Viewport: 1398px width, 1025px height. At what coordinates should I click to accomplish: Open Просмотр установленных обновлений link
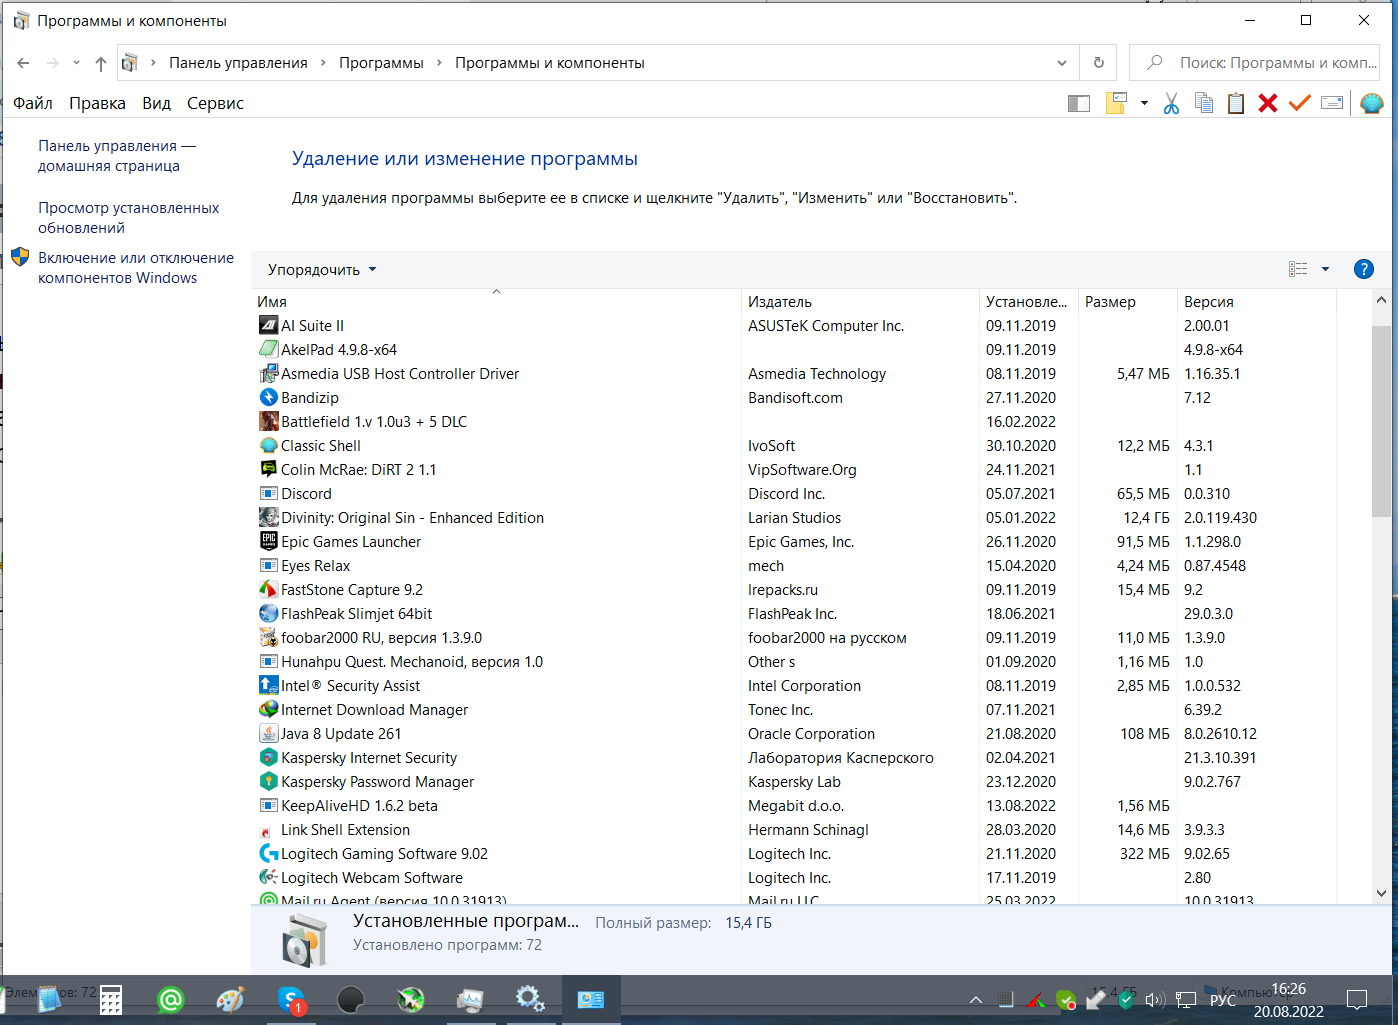coord(129,218)
